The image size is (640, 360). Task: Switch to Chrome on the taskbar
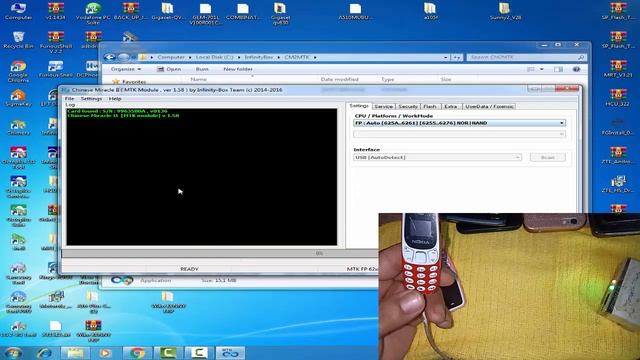137,353
